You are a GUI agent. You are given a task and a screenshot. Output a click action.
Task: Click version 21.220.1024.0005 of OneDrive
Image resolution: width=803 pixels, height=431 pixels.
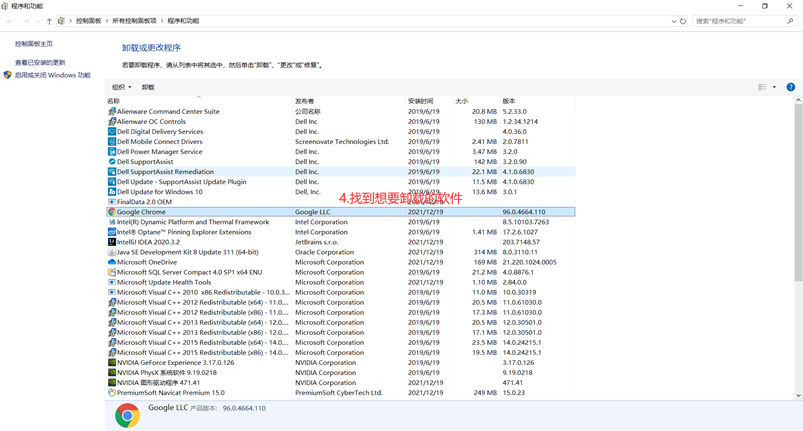click(x=529, y=262)
